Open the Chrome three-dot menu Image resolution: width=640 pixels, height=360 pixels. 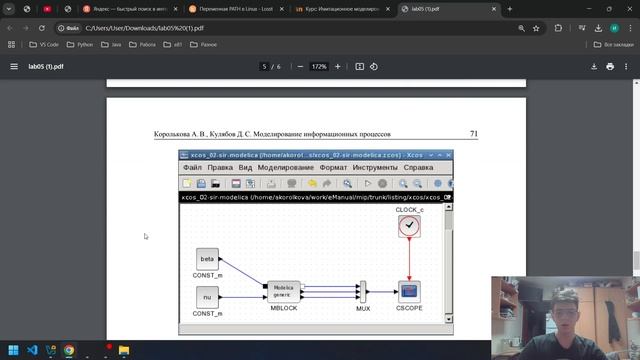tap(630, 28)
